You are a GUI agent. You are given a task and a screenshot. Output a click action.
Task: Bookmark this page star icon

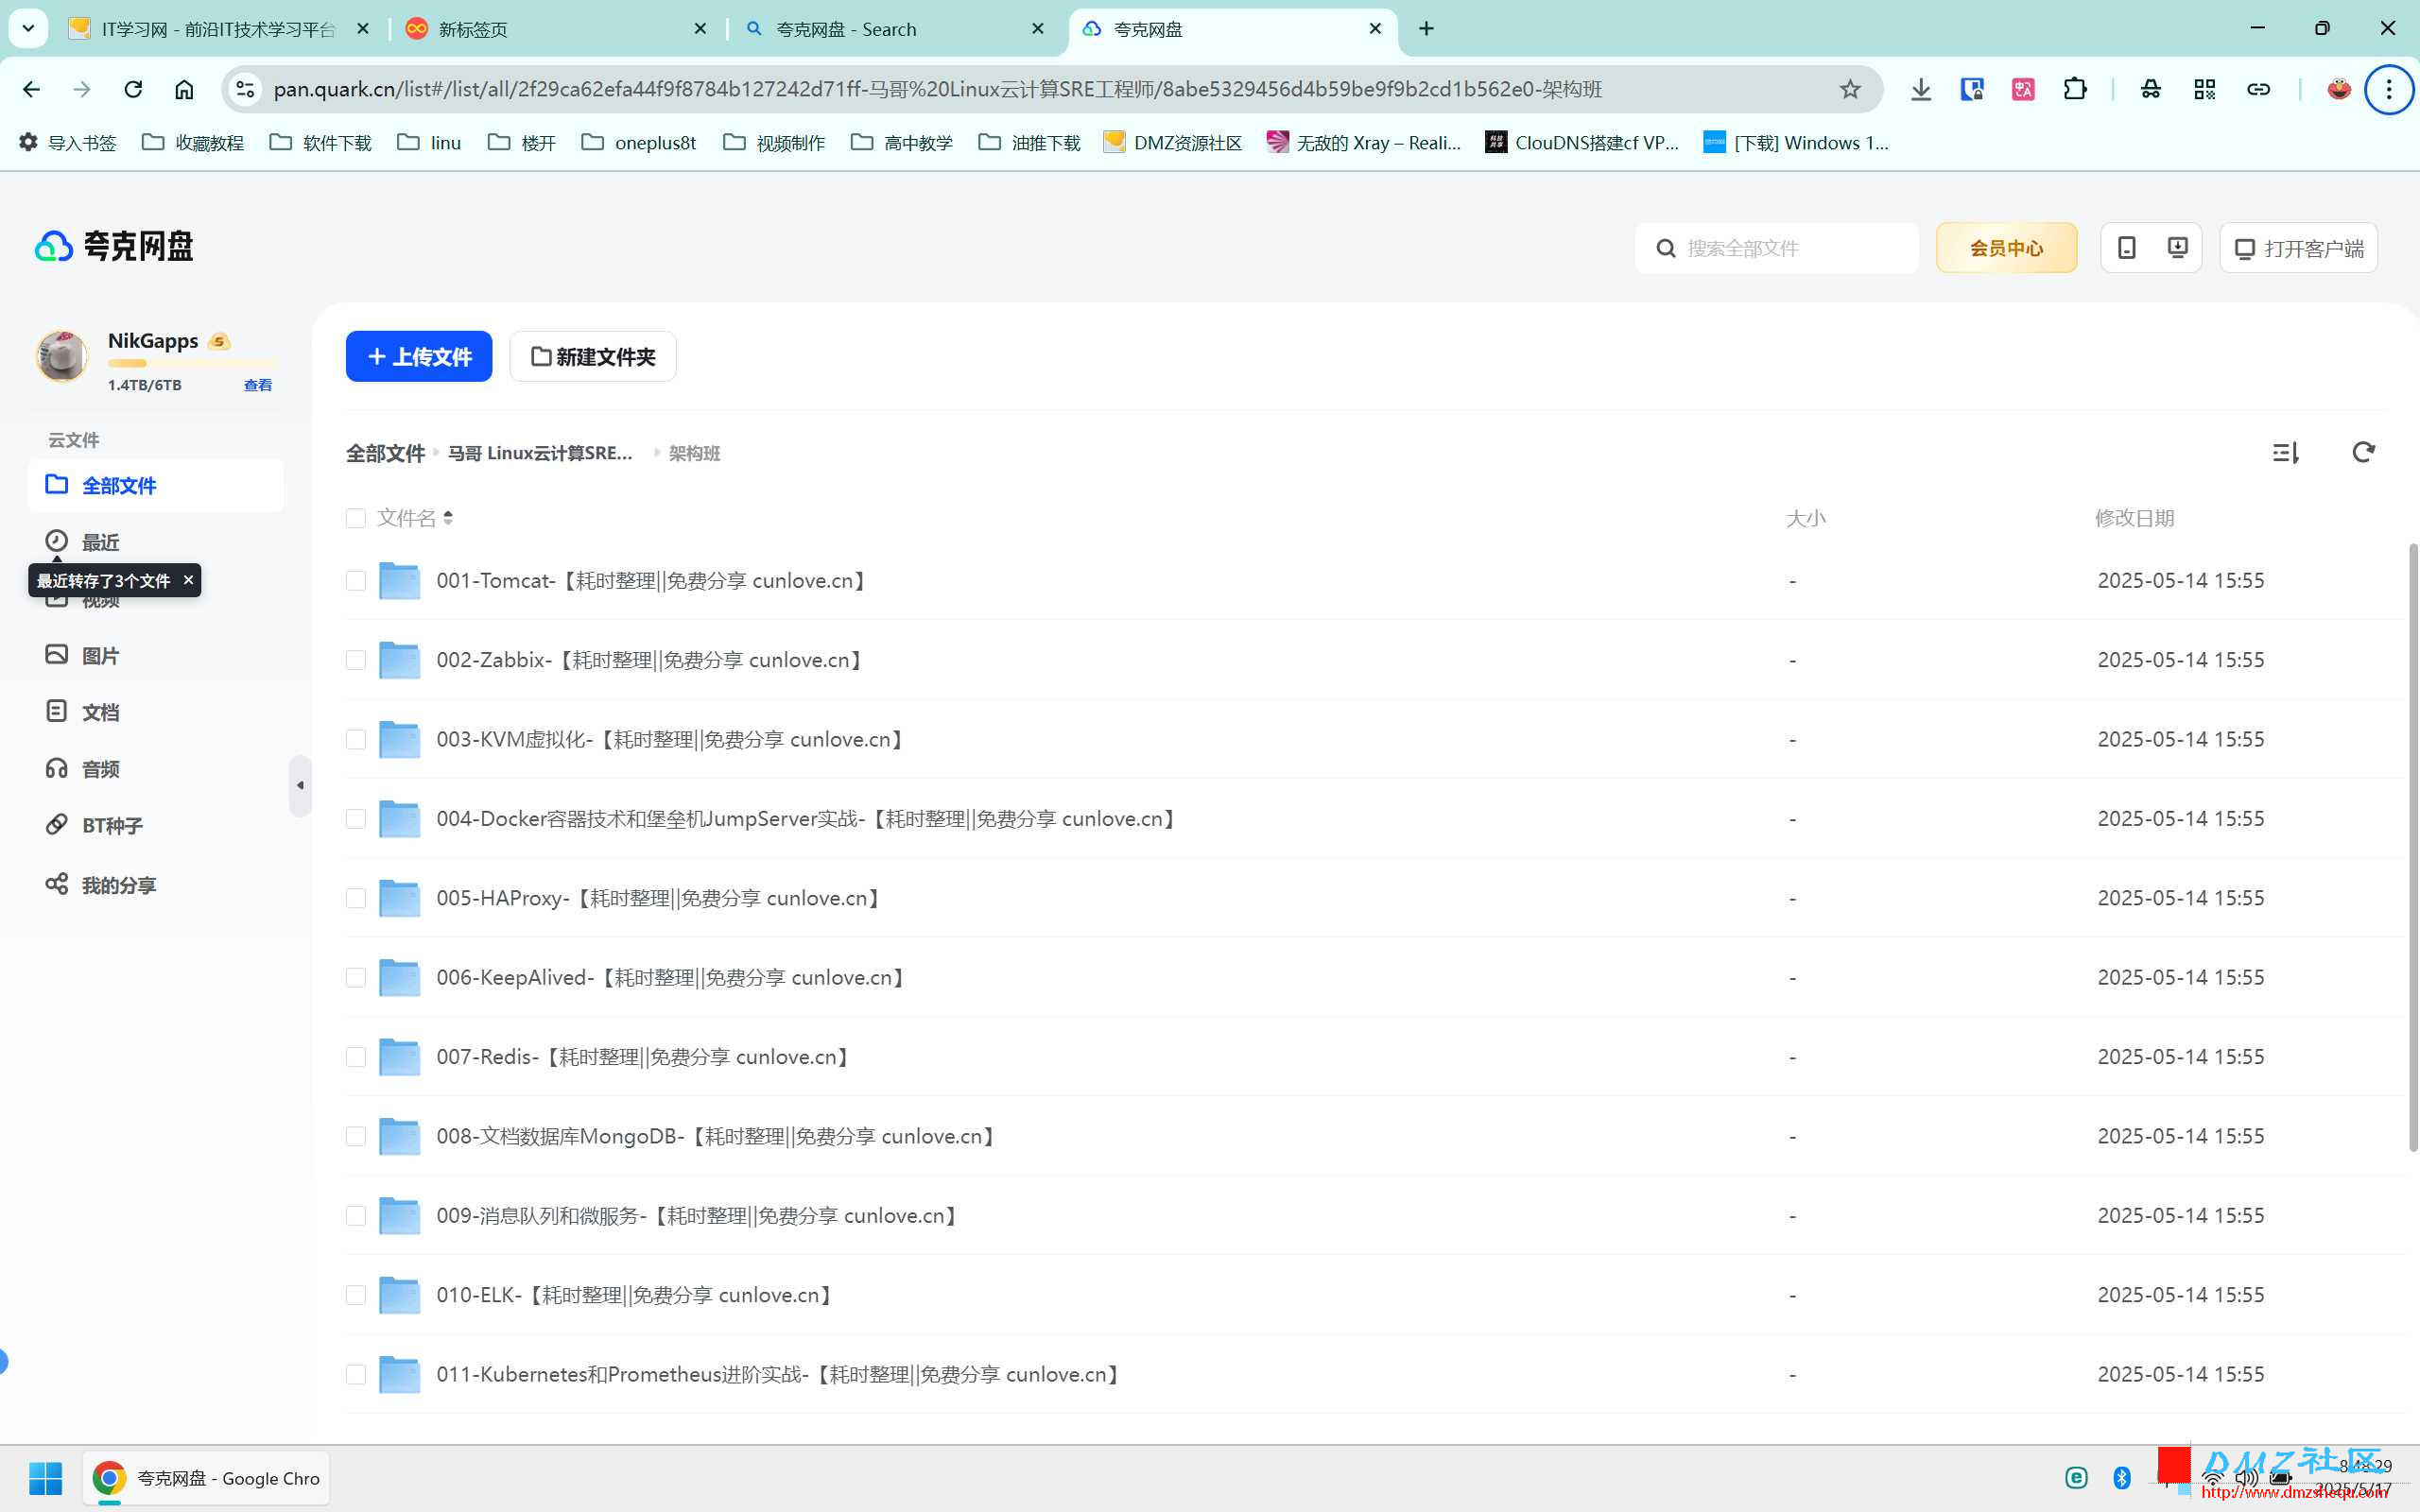tap(1850, 89)
